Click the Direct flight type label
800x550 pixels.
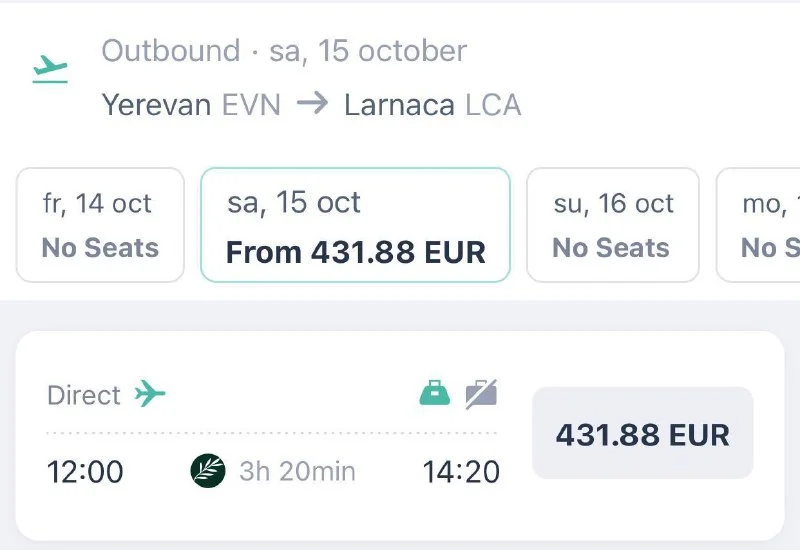pos(84,395)
